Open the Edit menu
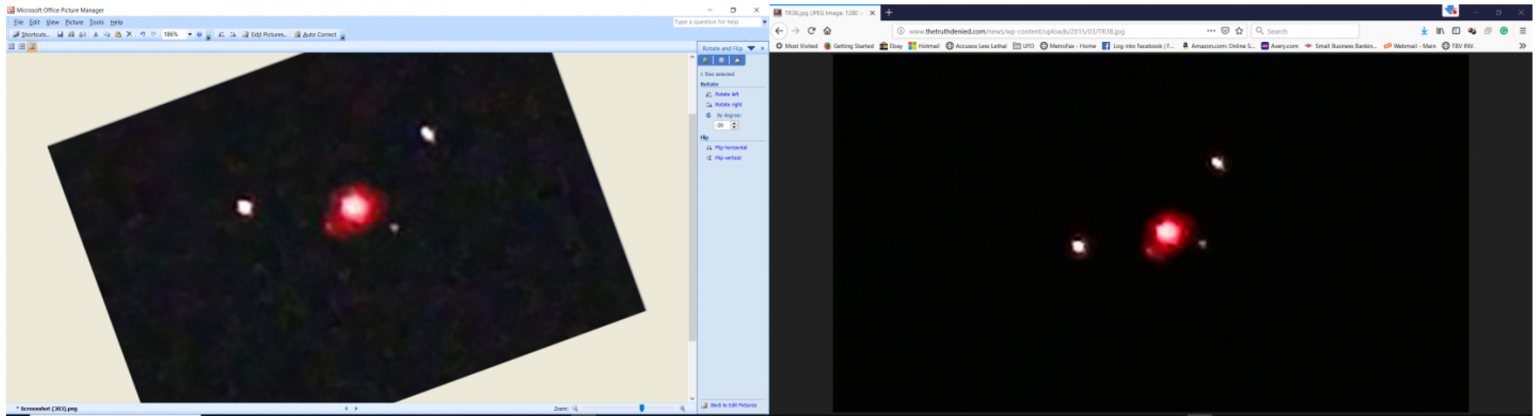Viewport: 1536px width, 416px height. pos(34,22)
